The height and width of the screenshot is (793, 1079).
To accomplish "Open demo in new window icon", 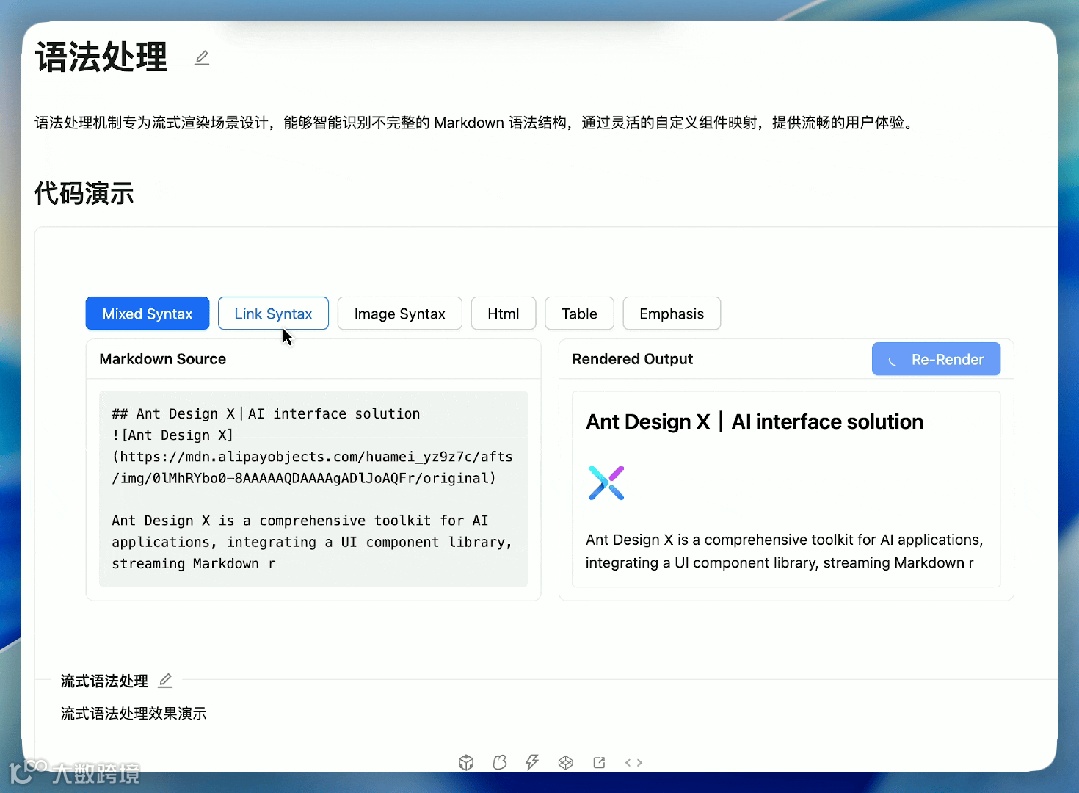I will pyautogui.click(x=599, y=762).
